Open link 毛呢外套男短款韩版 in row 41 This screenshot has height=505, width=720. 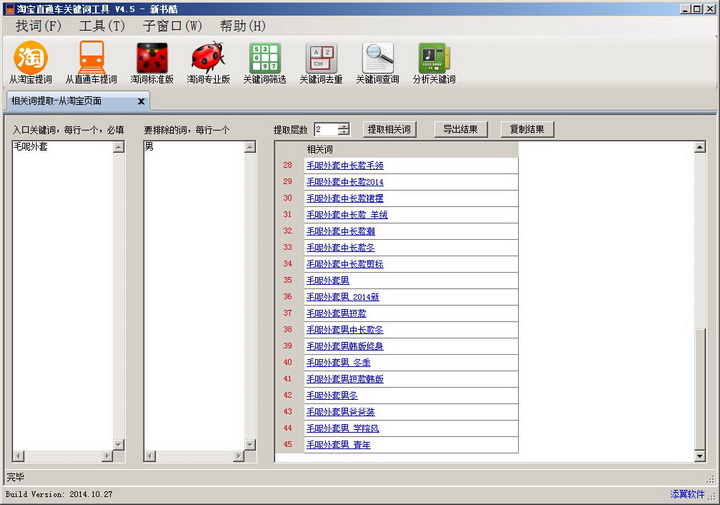click(345, 379)
